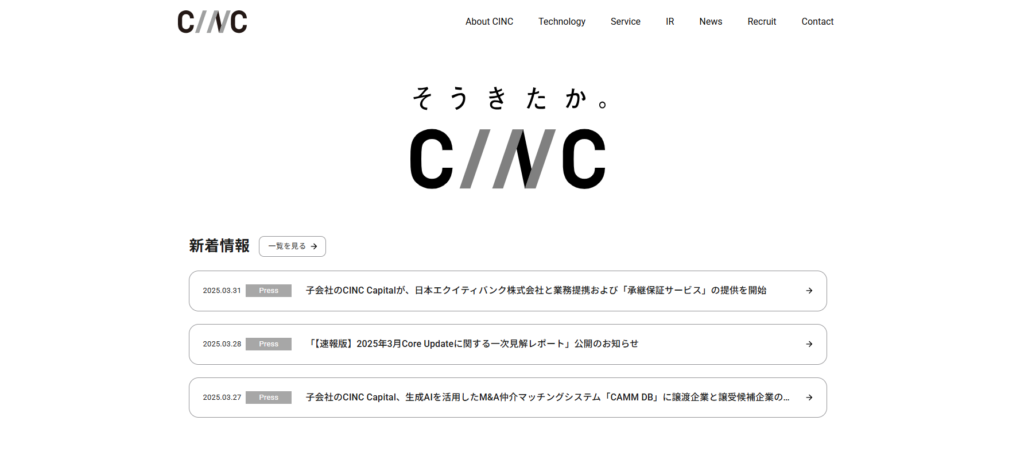Select the Press tag on 2025.03.27 item
Screen dimensions: 1024x459
268,398
